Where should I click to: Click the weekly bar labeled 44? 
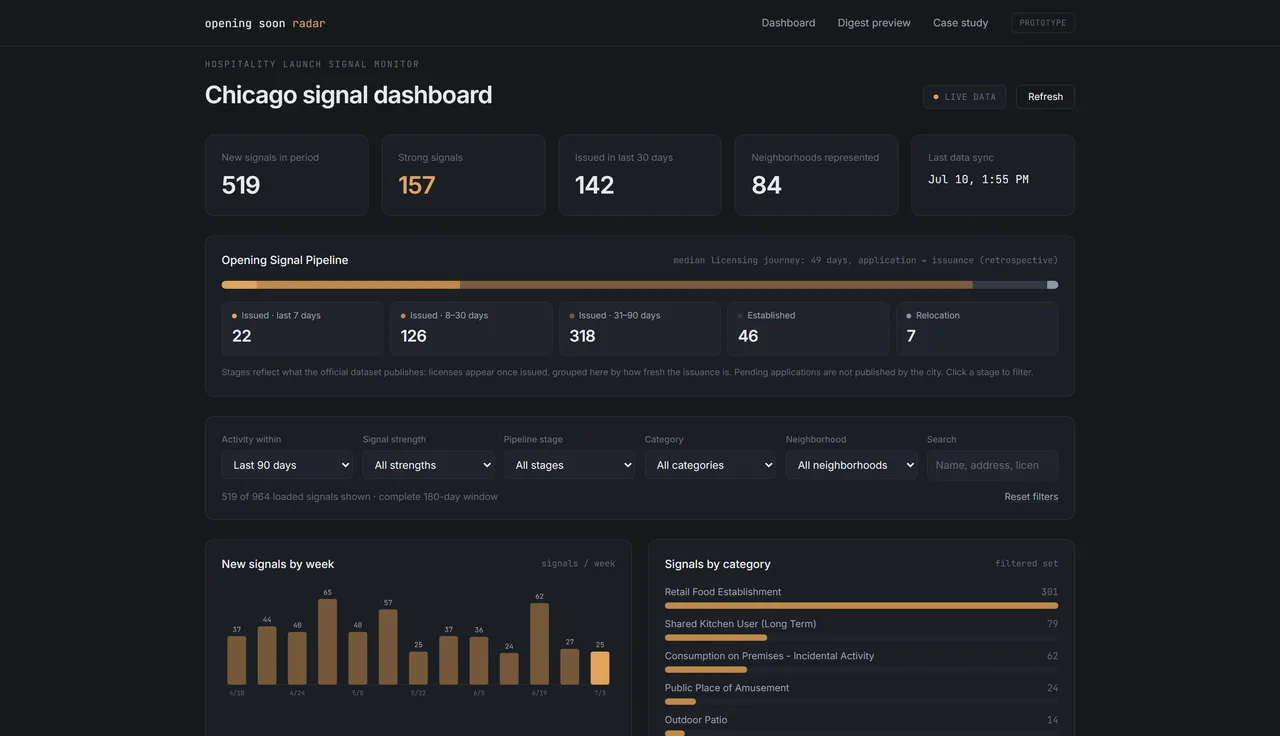[267, 656]
